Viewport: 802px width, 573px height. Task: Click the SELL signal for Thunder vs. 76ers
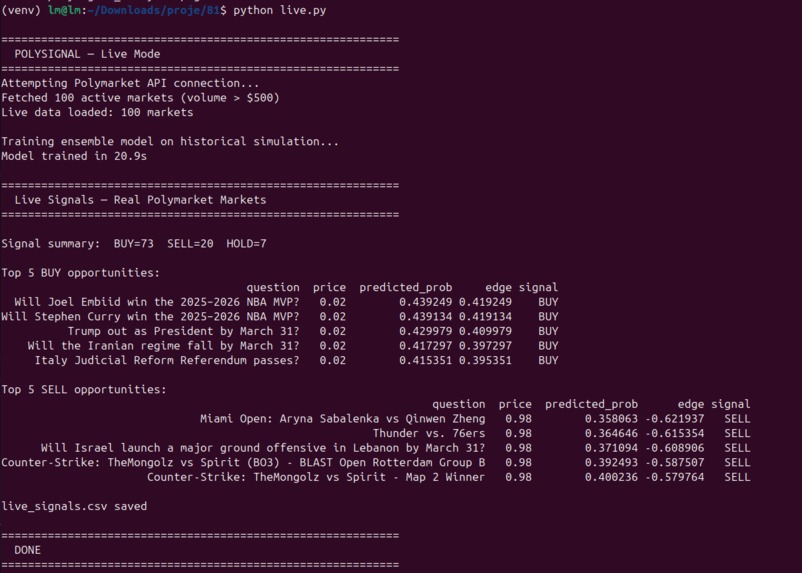737,433
